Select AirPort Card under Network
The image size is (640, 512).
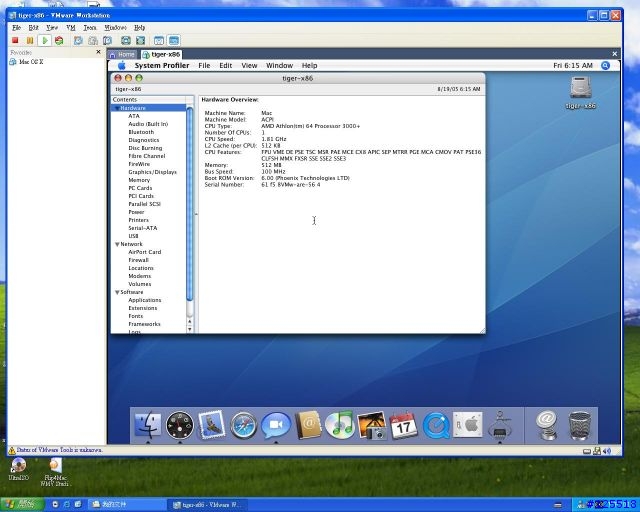tap(144, 252)
